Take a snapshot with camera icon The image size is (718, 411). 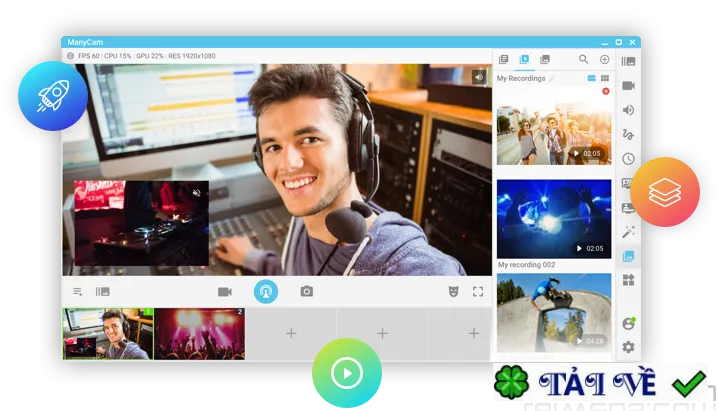coord(307,291)
